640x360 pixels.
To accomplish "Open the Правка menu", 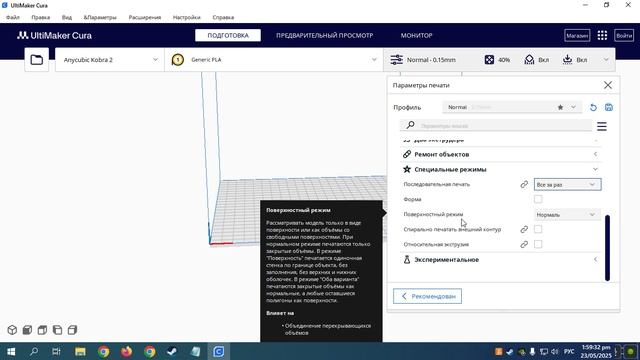I will coord(40,17).
